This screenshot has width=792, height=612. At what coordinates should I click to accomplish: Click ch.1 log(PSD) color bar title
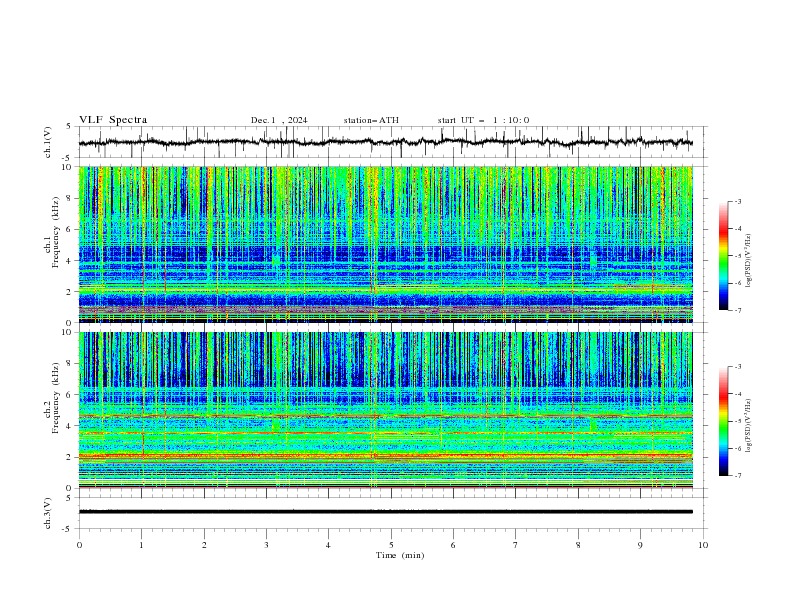coord(749,261)
